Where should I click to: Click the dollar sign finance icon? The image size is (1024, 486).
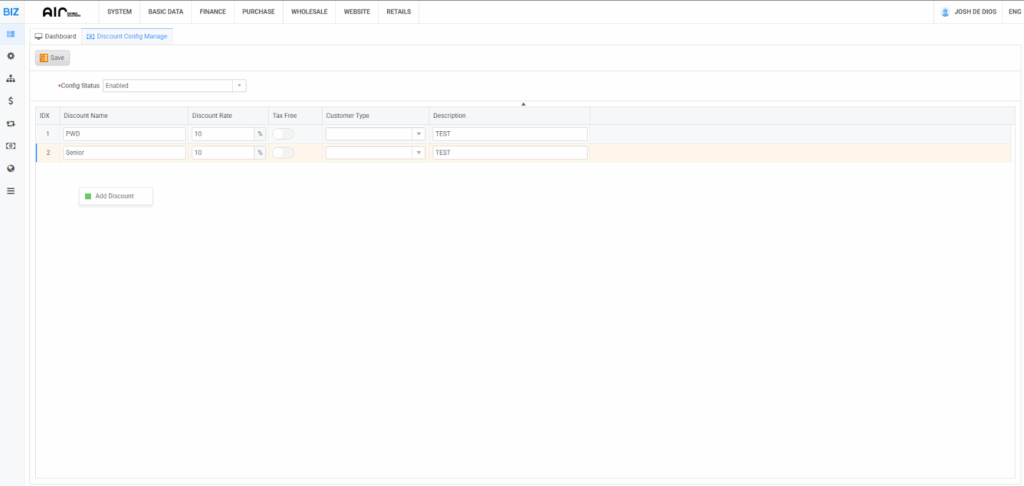point(10,101)
